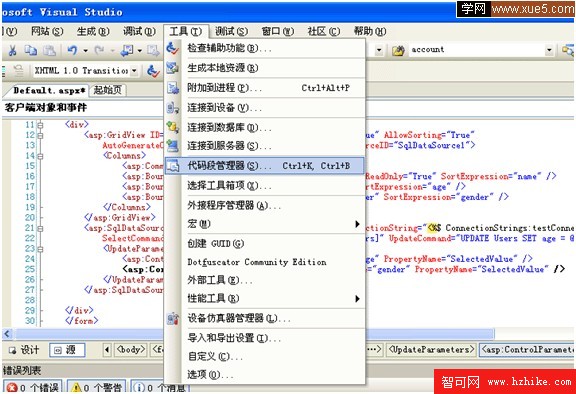Close the open 工具(T) menu header
Viewport: 576px width, 394px height.
[x=186, y=32]
